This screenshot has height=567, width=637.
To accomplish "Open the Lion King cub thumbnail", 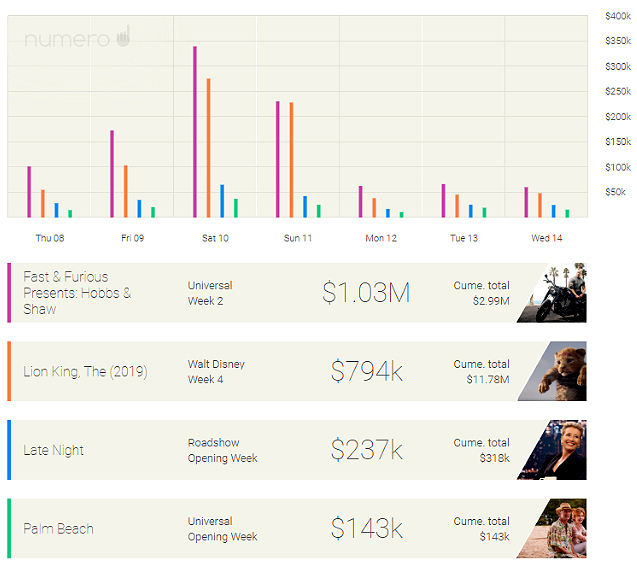I will (554, 371).
